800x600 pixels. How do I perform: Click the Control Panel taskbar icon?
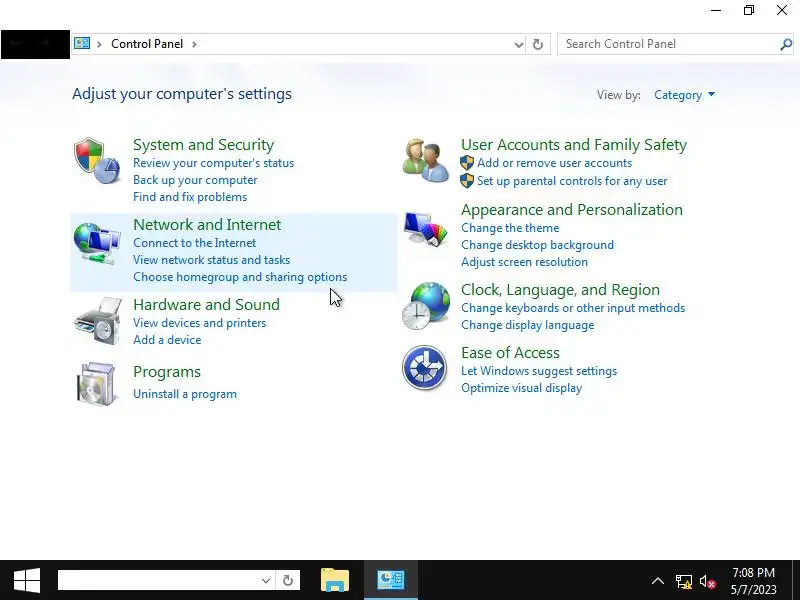(x=391, y=580)
